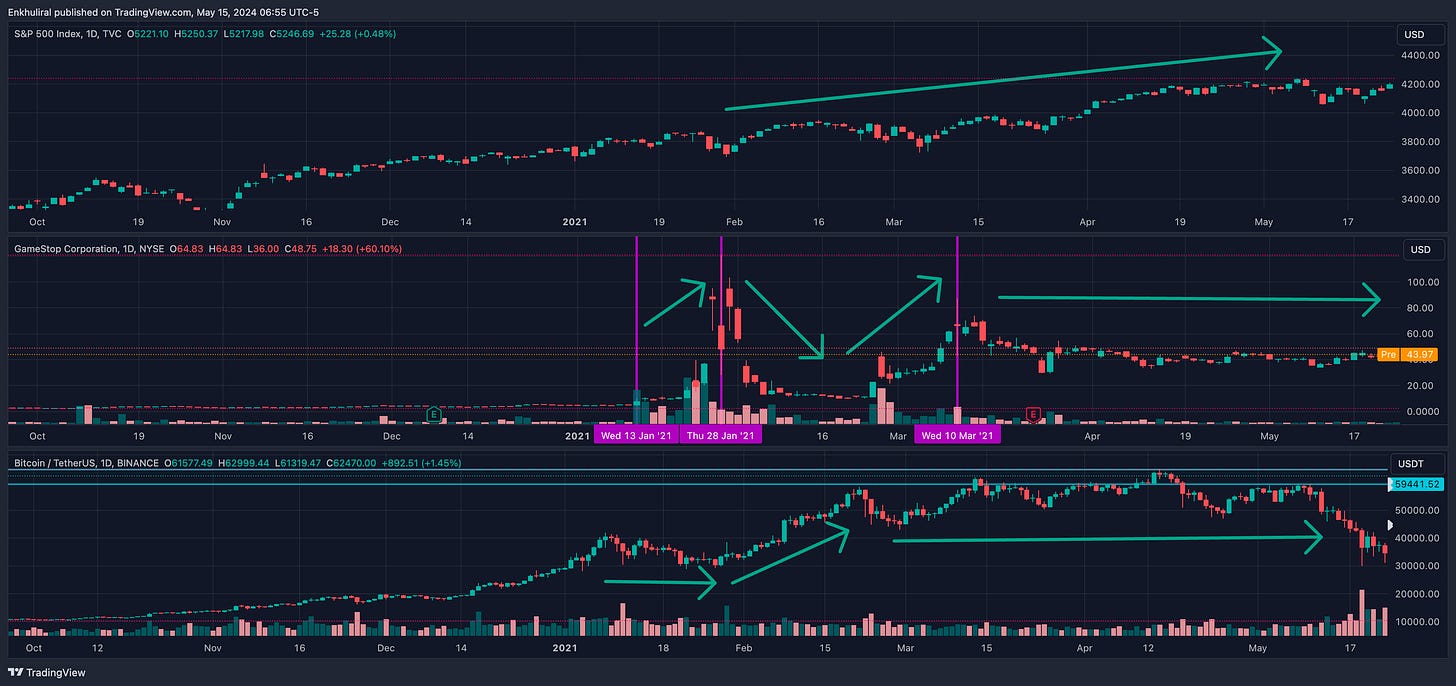Click the green earnings E icon on GameStop chart
Screen dimensions: 1456x686
tap(434, 413)
